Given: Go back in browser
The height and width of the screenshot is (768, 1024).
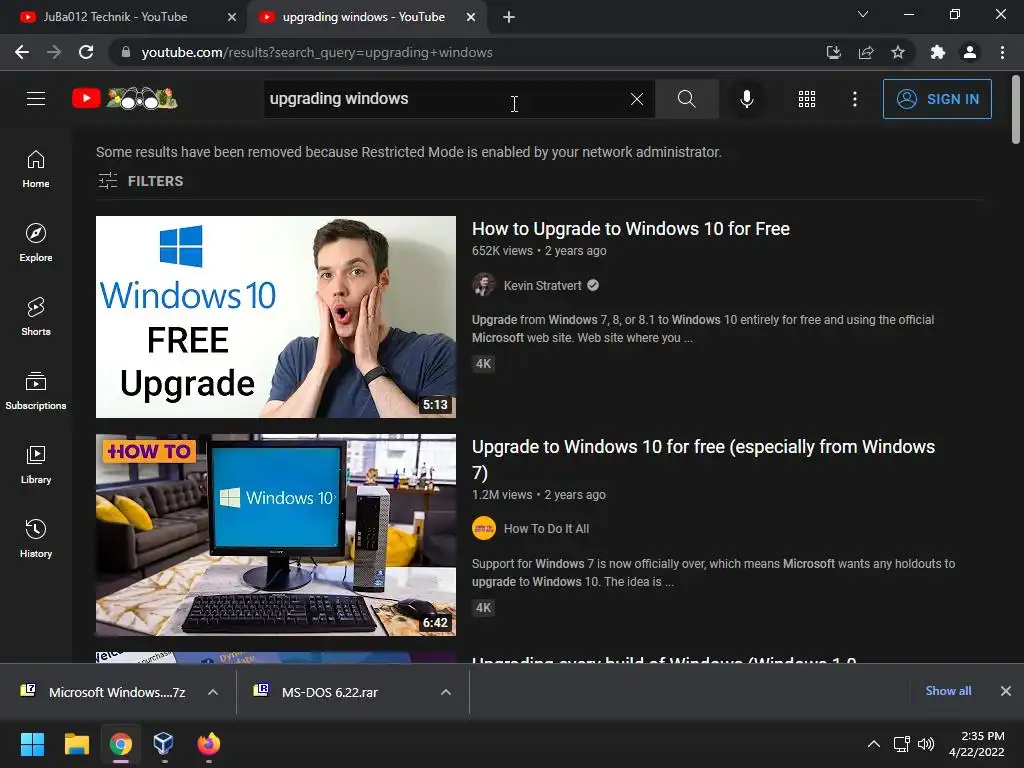Looking at the screenshot, I should coord(22,52).
